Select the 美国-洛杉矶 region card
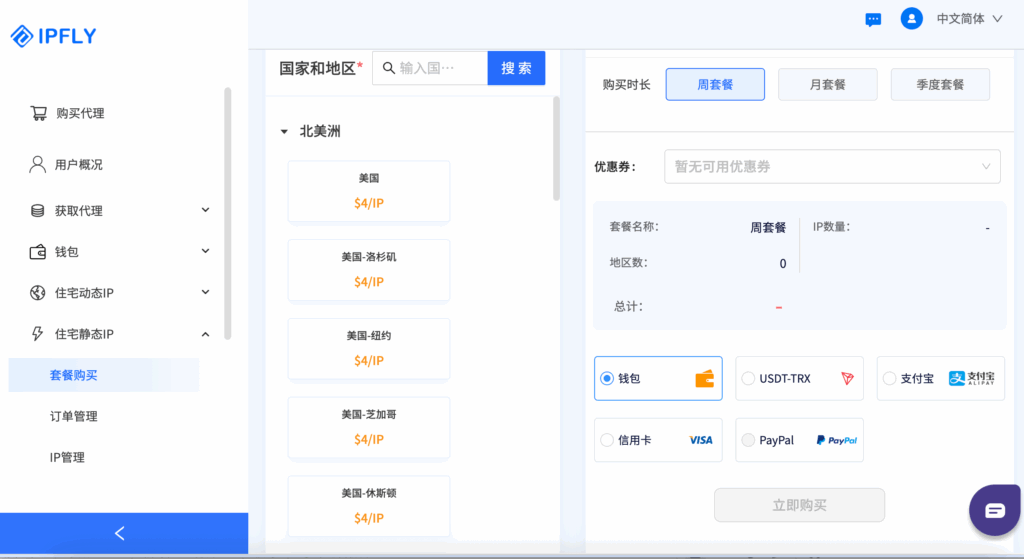This screenshot has width=1024, height=559. coord(369,270)
